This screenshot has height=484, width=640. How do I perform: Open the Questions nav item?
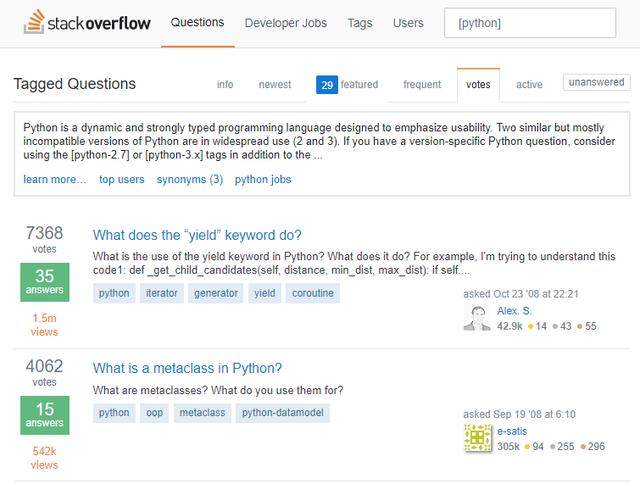tap(197, 22)
